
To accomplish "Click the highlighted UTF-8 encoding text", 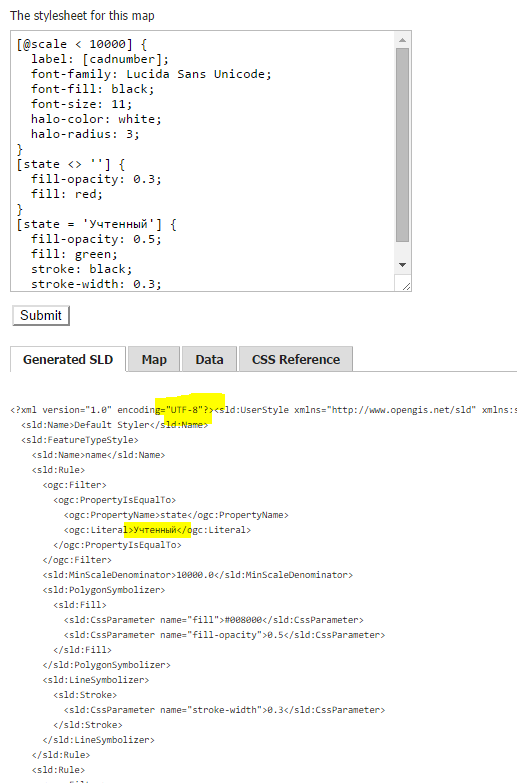I will (x=186, y=410).
